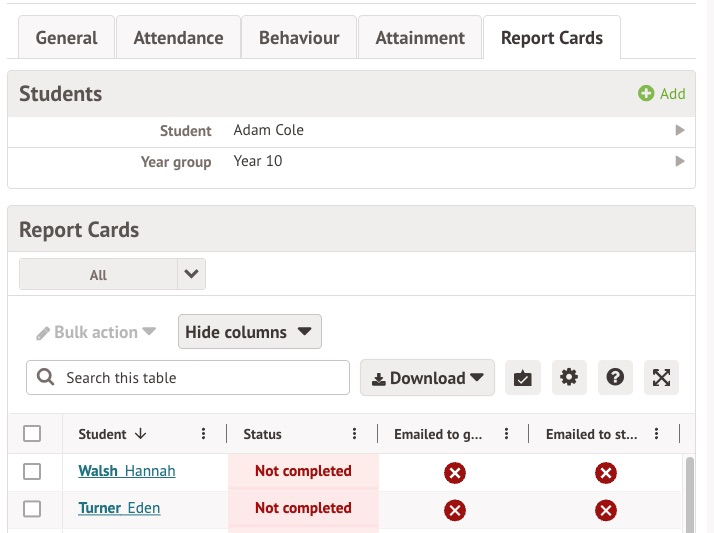Select checkbox for Turner Eden row

click(x=32, y=509)
